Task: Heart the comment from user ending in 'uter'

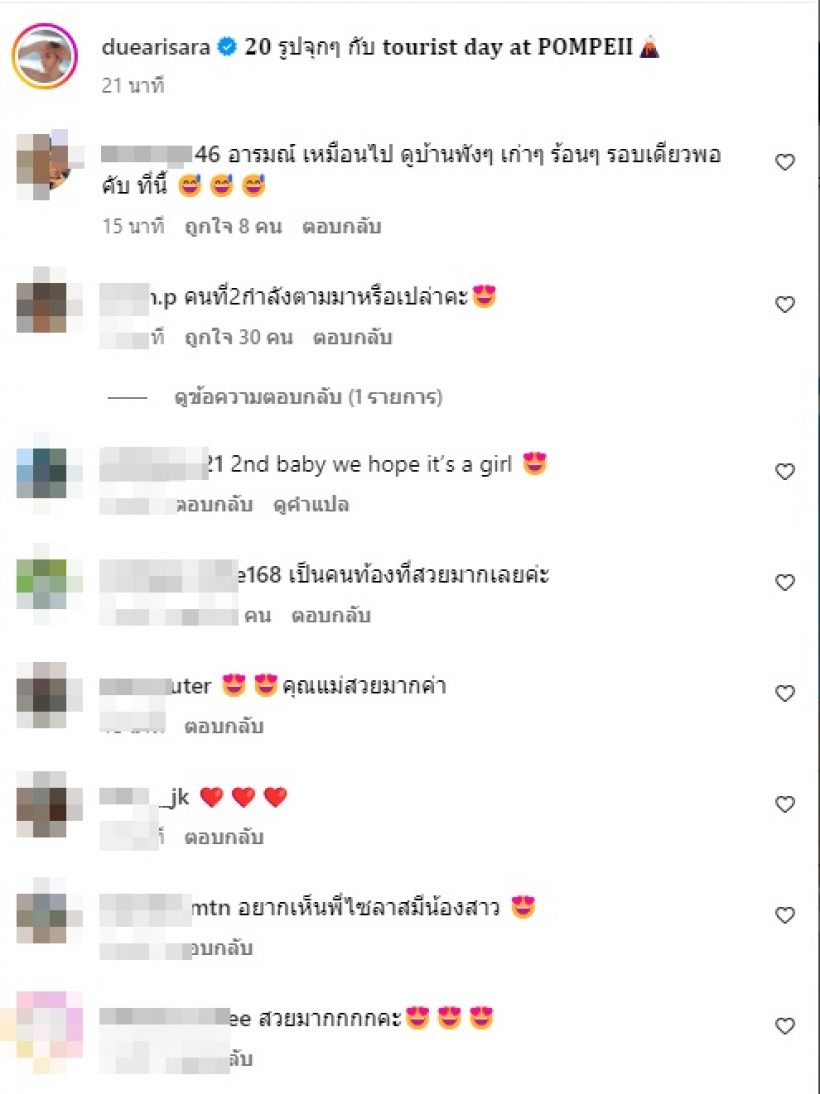Action: click(785, 693)
